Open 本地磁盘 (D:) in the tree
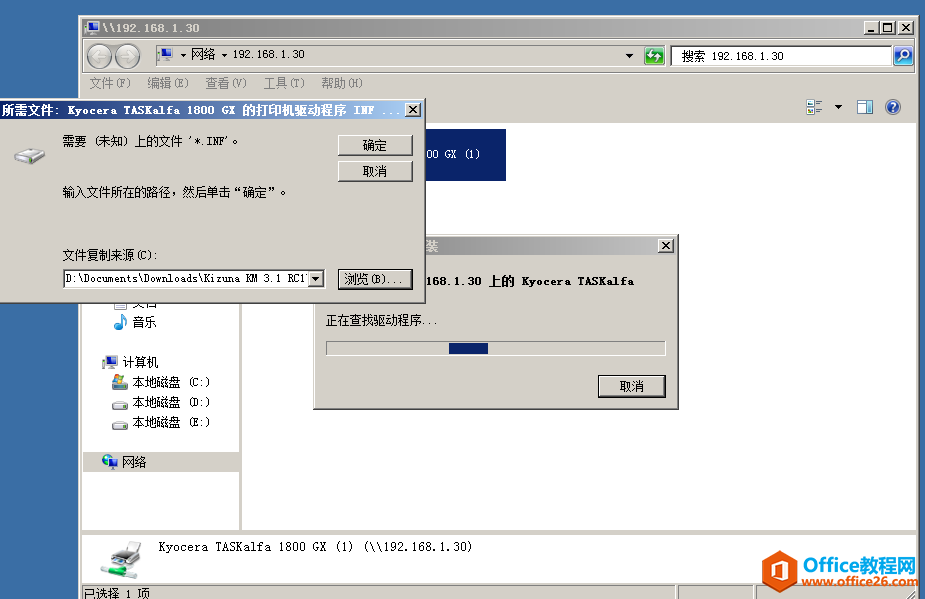This screenshot has height=599, width=925. click(171, 402)
